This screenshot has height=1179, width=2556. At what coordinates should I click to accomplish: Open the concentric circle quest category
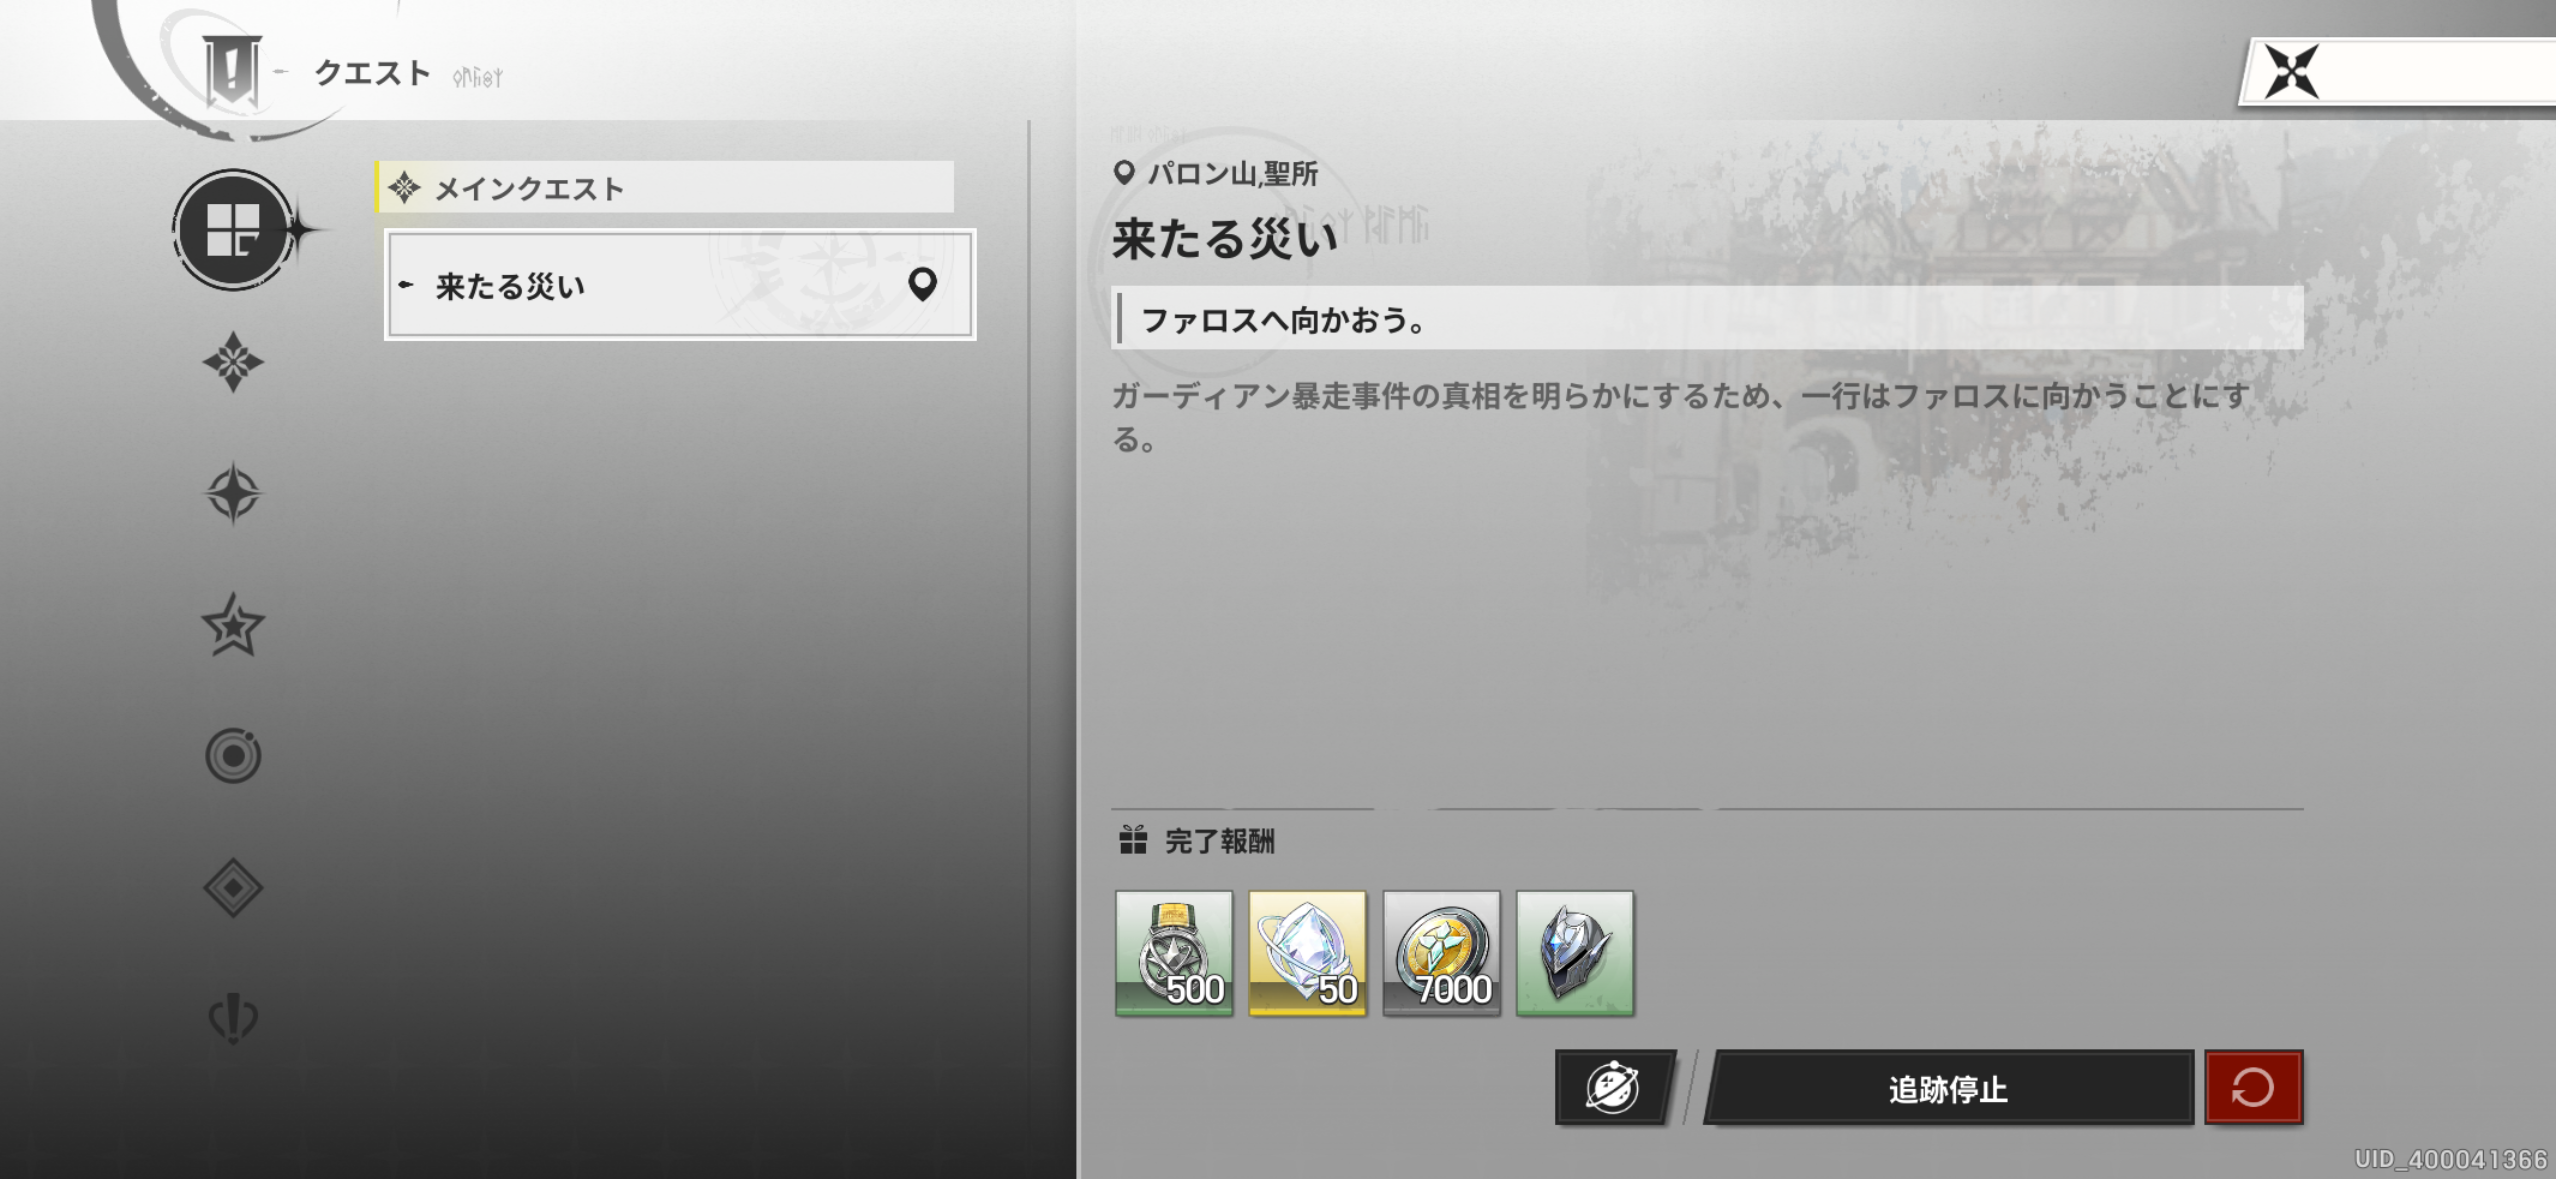pos(232,756)
